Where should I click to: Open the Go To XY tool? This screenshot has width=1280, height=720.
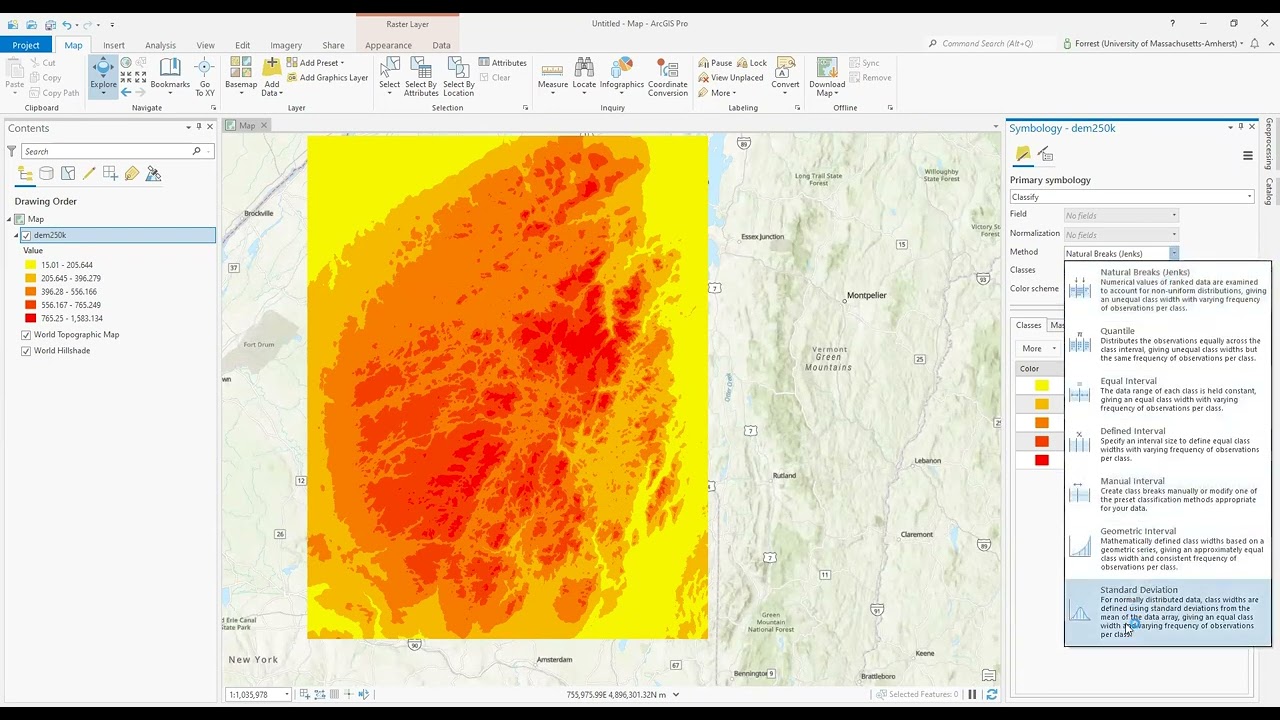[x=204, y=76]
